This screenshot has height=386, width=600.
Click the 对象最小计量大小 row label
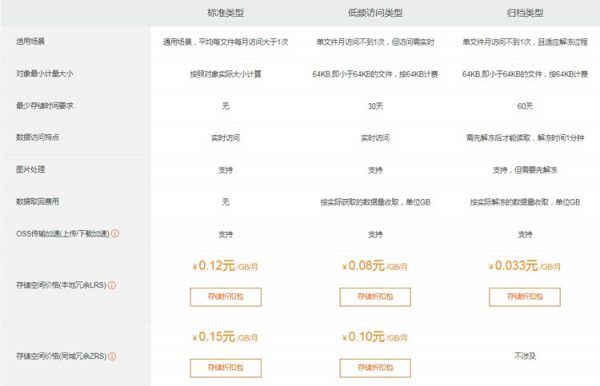coord(44,73)
